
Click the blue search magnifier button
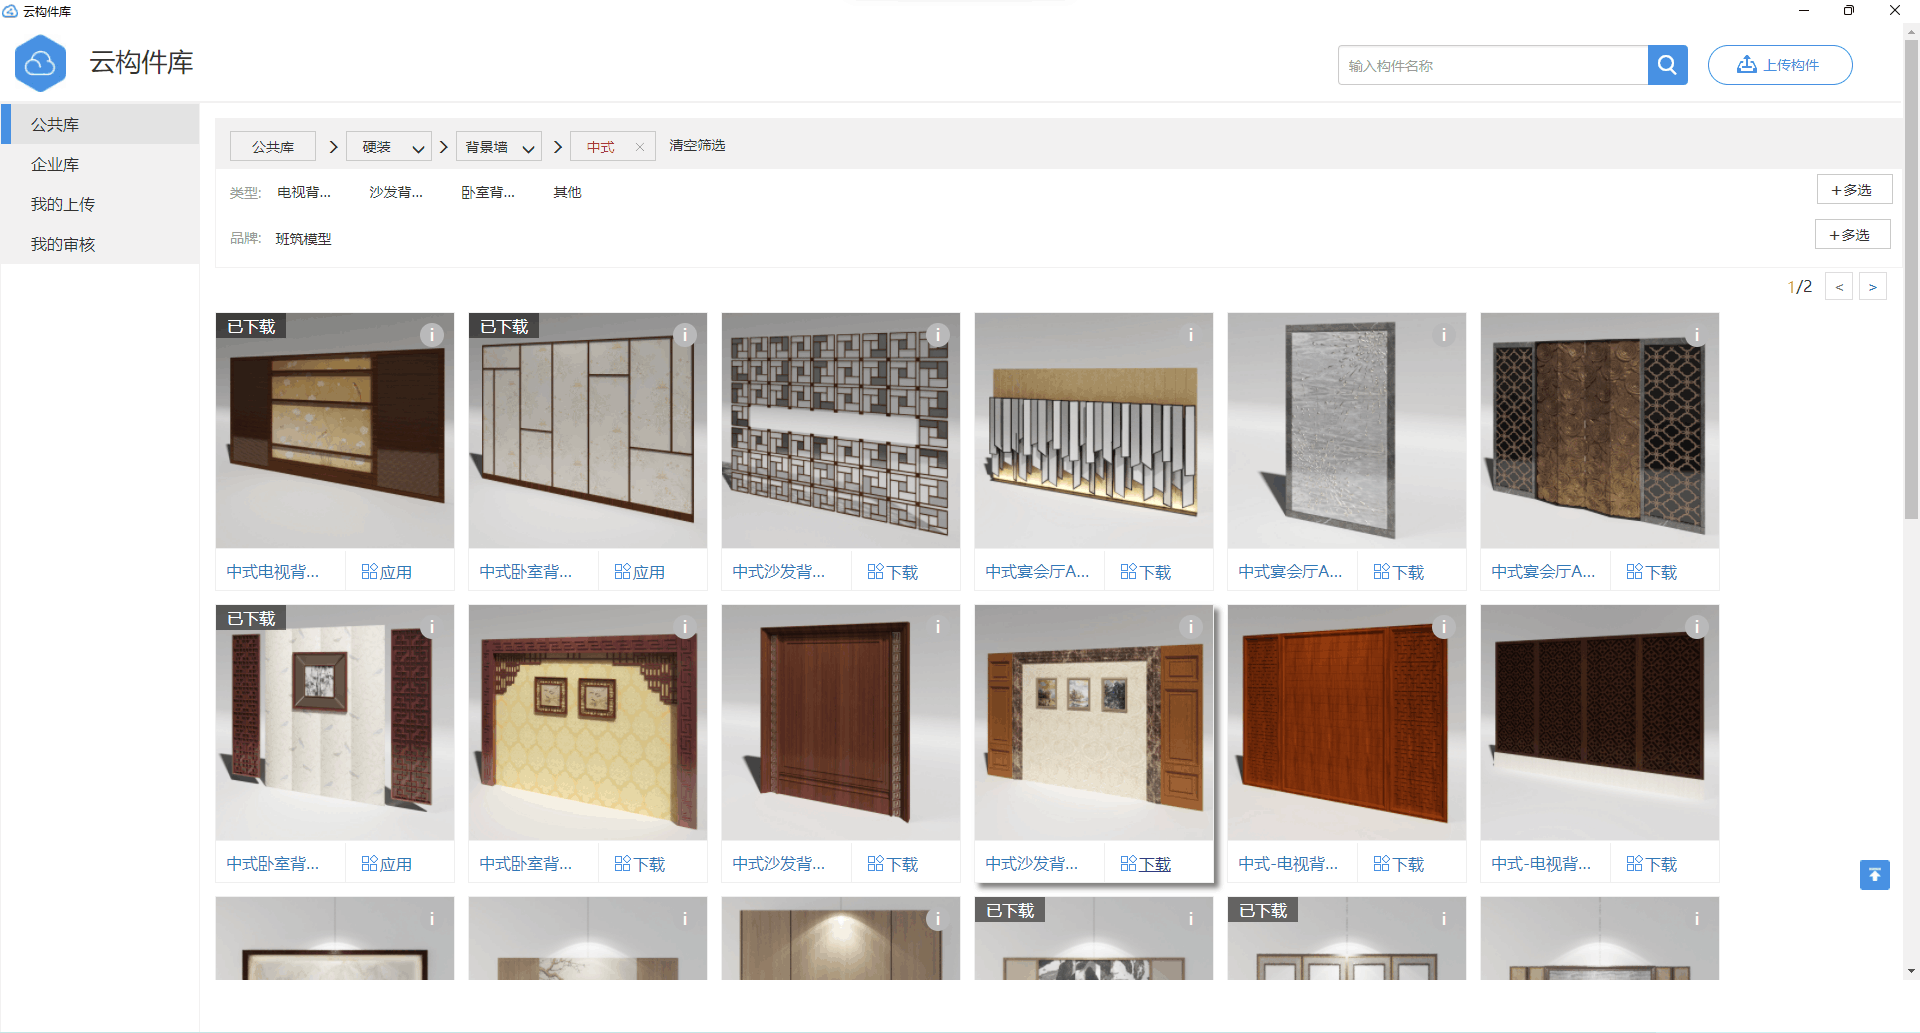[x=1667, y=65]
